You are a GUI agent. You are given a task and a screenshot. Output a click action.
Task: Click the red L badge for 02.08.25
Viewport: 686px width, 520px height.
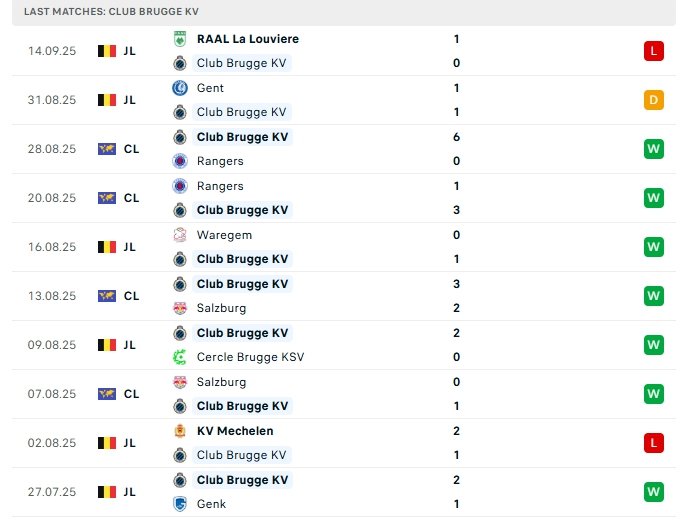(x=654, y=443)
